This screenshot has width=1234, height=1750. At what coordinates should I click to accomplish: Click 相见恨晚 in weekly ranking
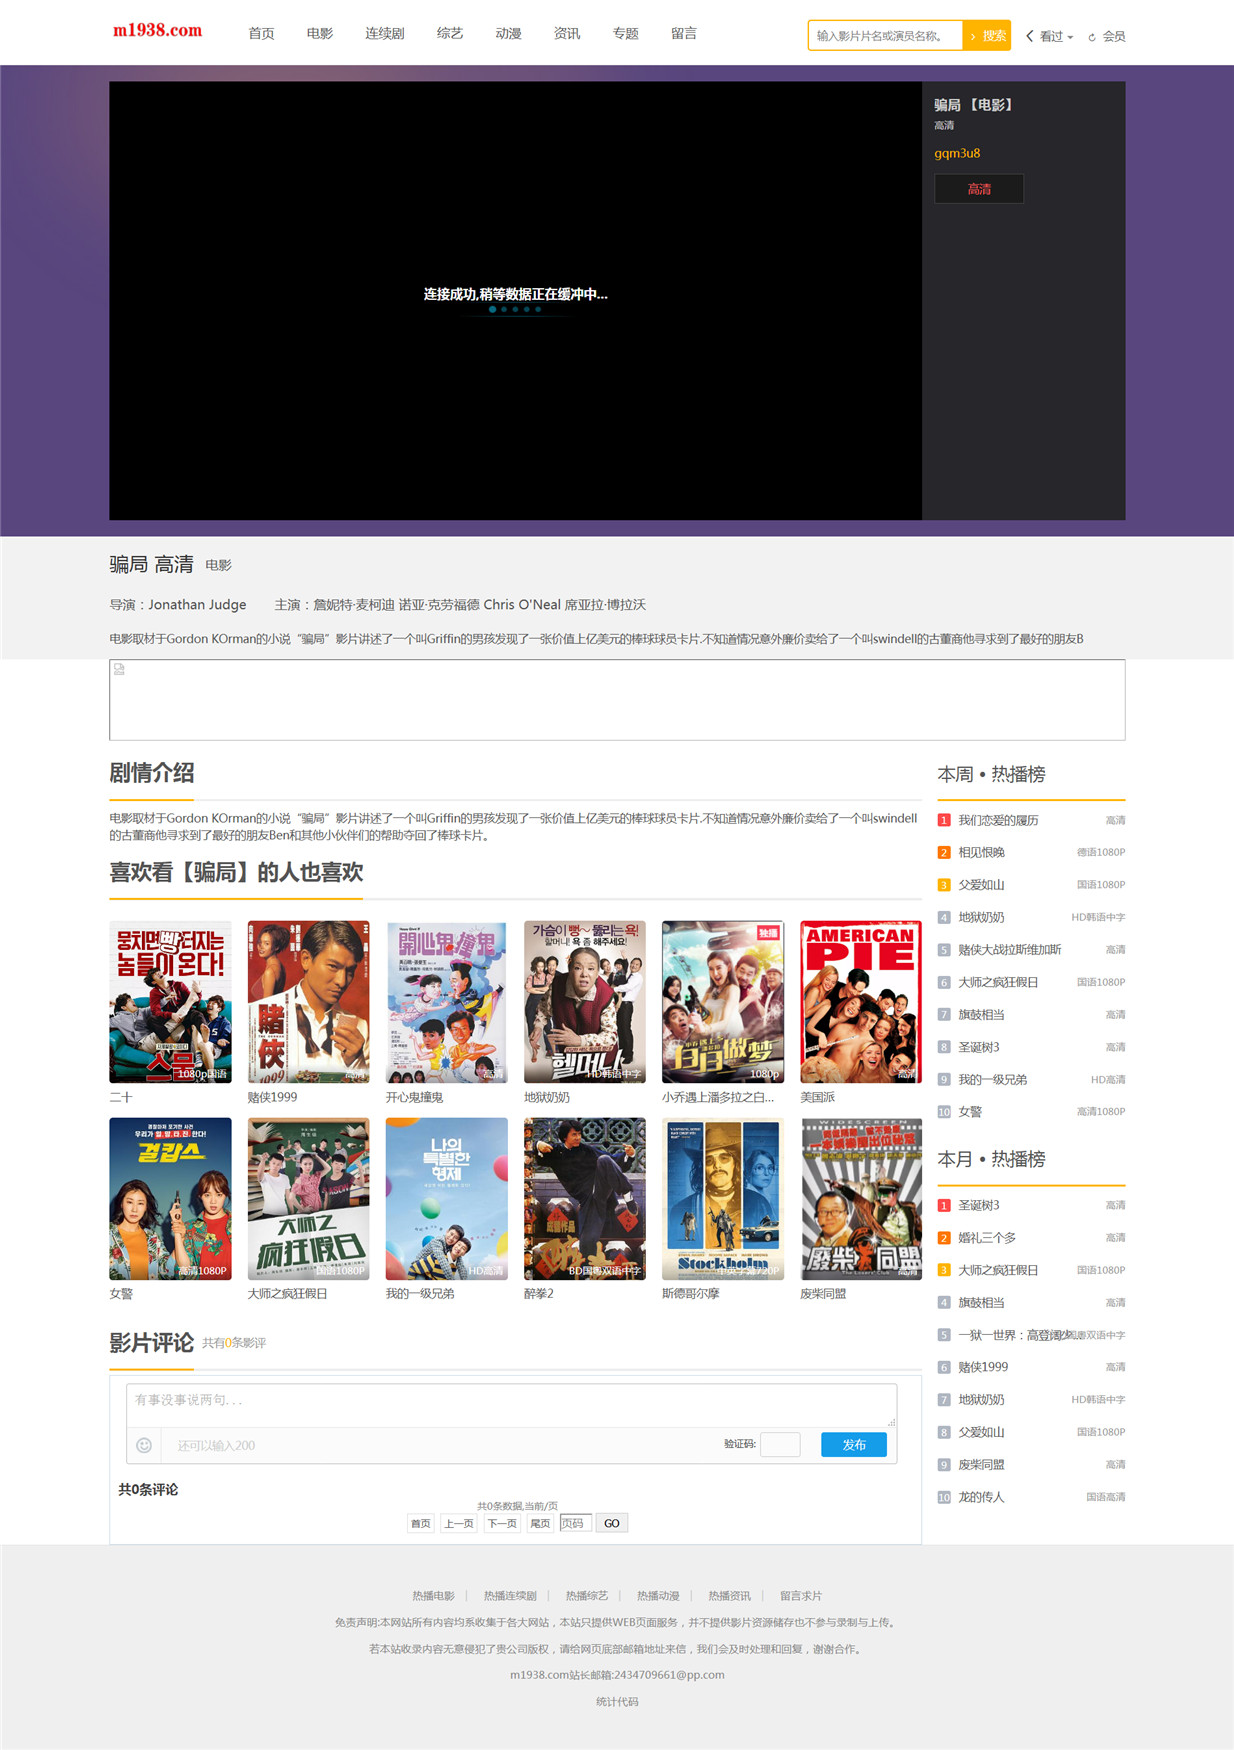pyautogui.click(x=981, y=852)
